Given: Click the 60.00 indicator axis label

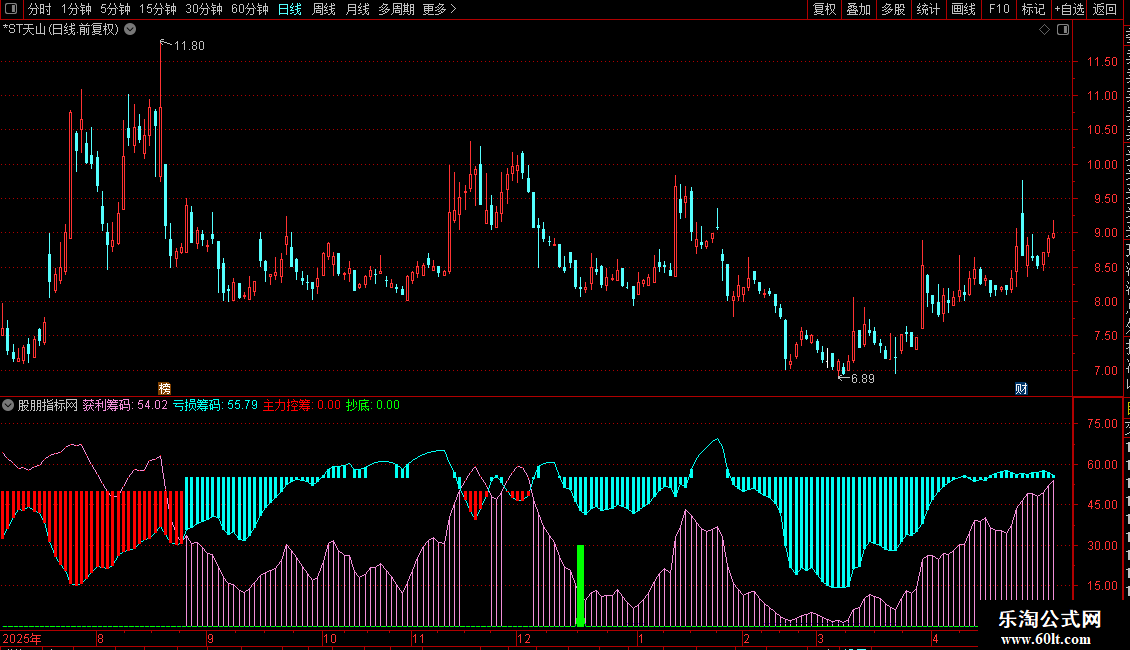Looking at the screenshot, I should click(1102, 465).
